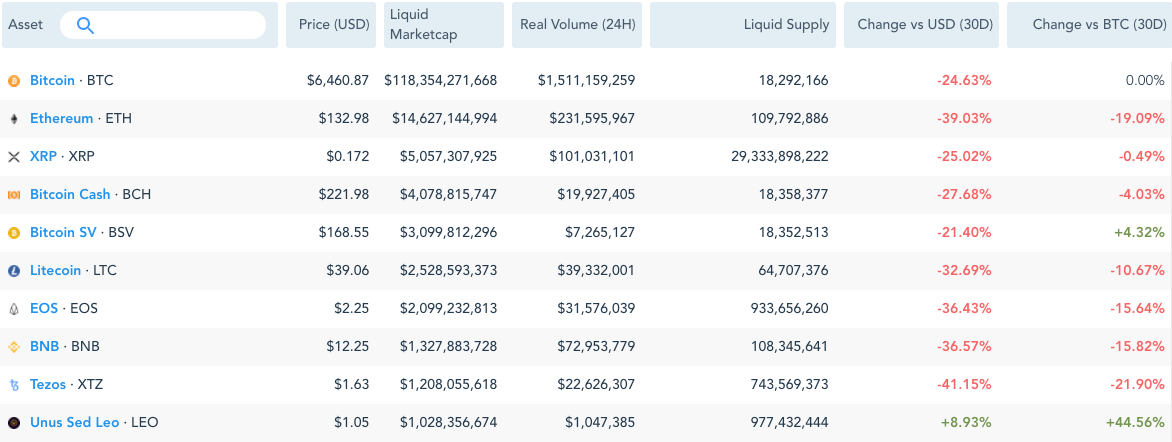Select Bitcoin liquid supply 18,292,166
This screenshot has width=1172, height=442.
click(794, 80)
